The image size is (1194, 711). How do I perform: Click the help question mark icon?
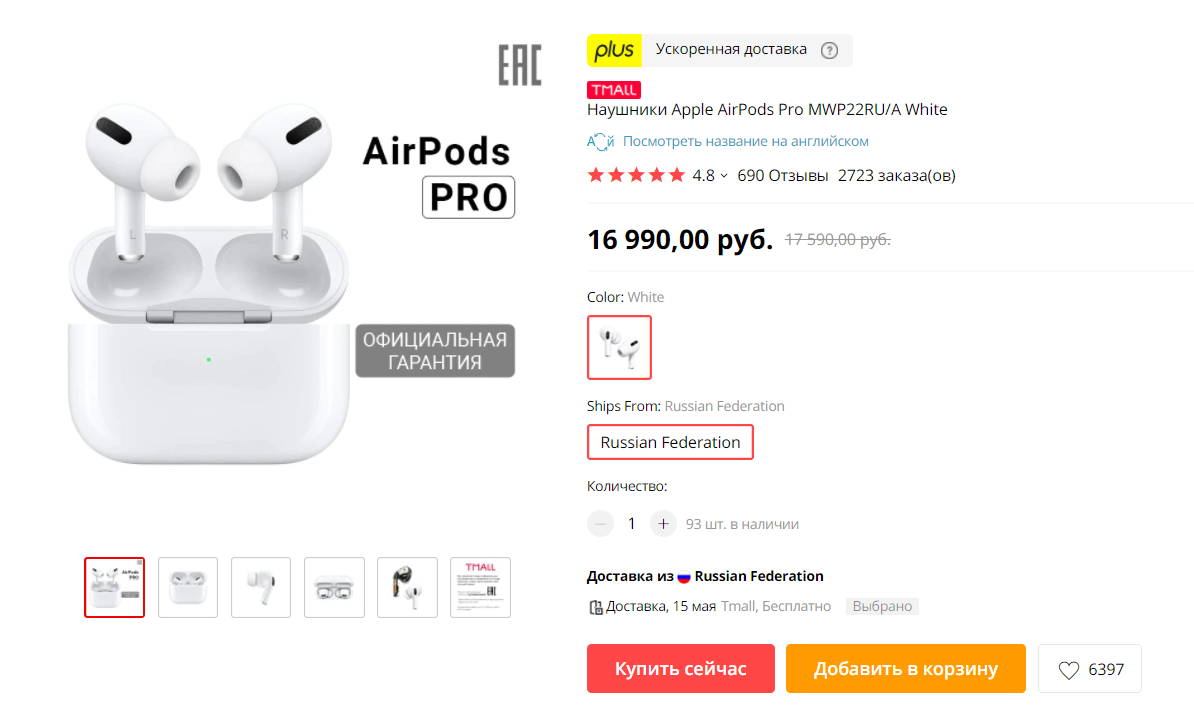pyautogui.click(x=829, y=50)
